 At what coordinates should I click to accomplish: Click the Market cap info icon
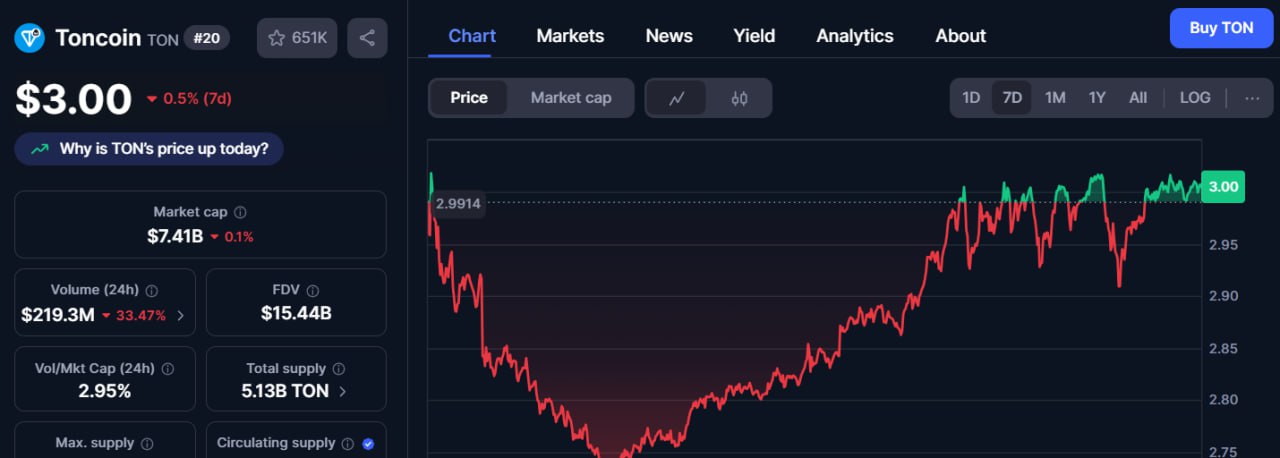click(x=240, y=212)
